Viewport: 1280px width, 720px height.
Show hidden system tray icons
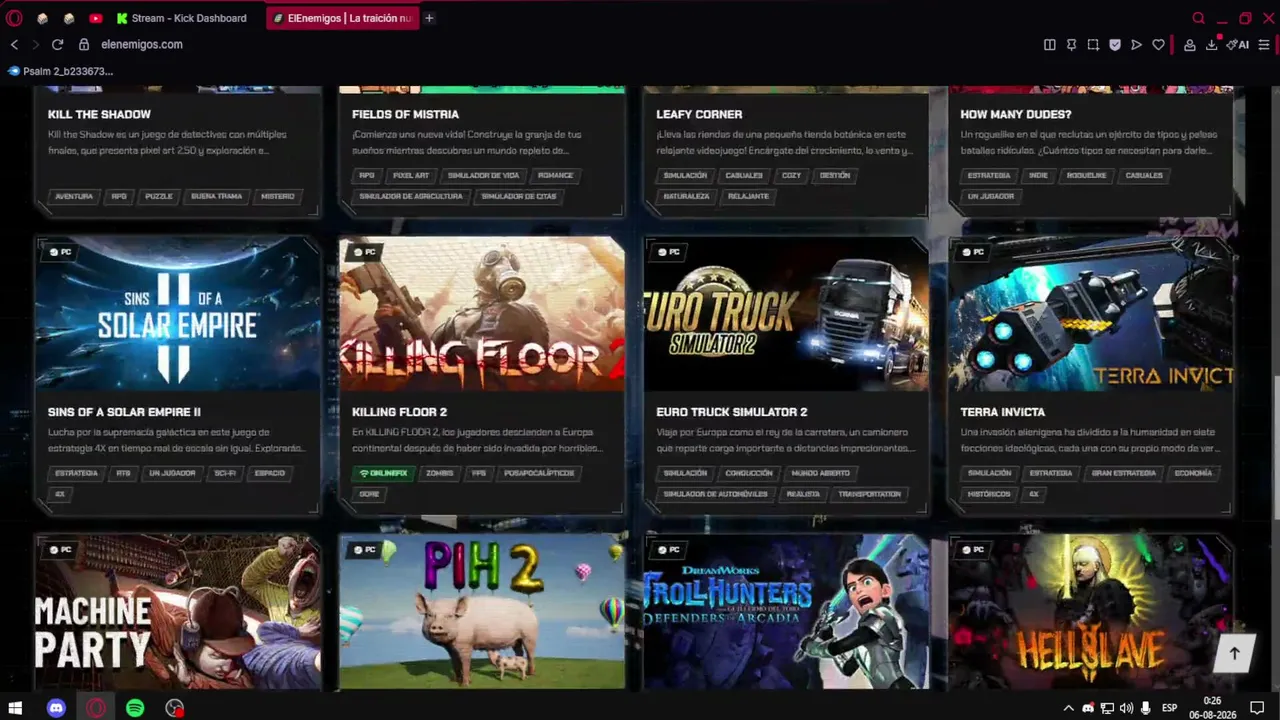pyautogui.click(x=1069, y=708)
